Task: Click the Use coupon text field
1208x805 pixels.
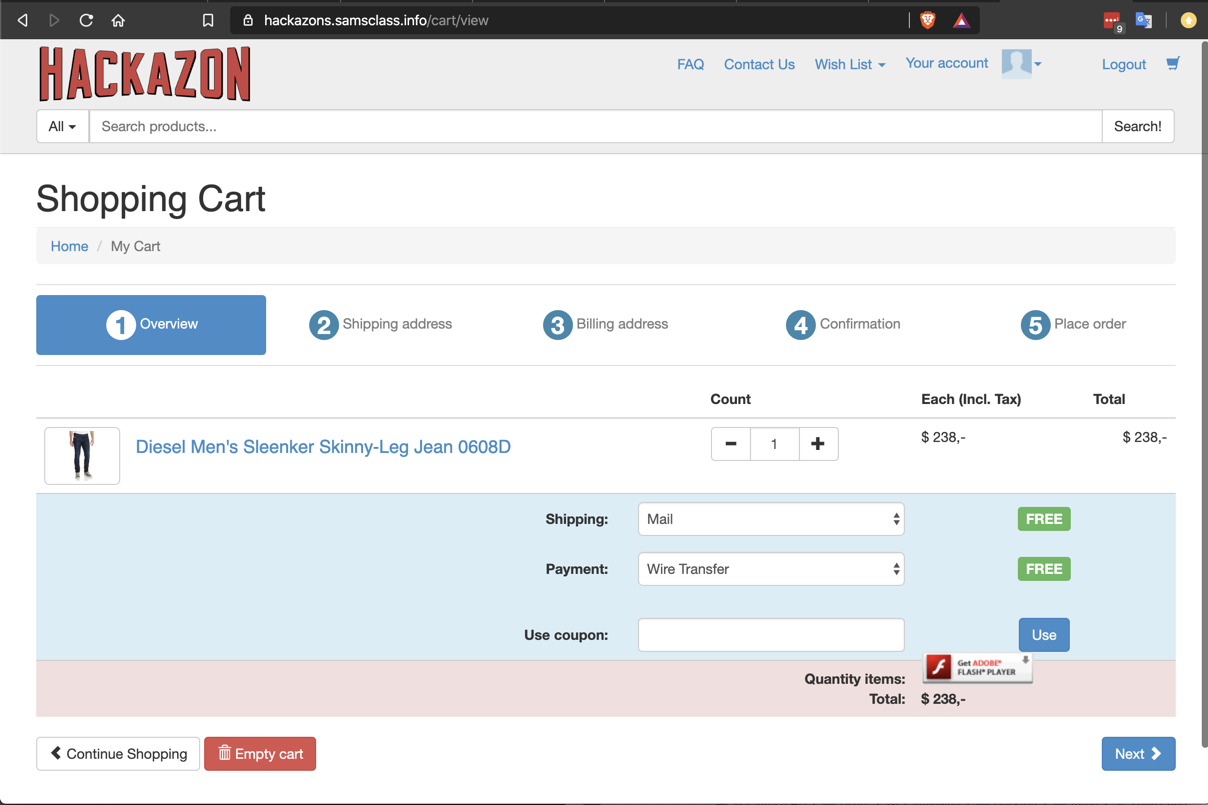Action: 771,635
